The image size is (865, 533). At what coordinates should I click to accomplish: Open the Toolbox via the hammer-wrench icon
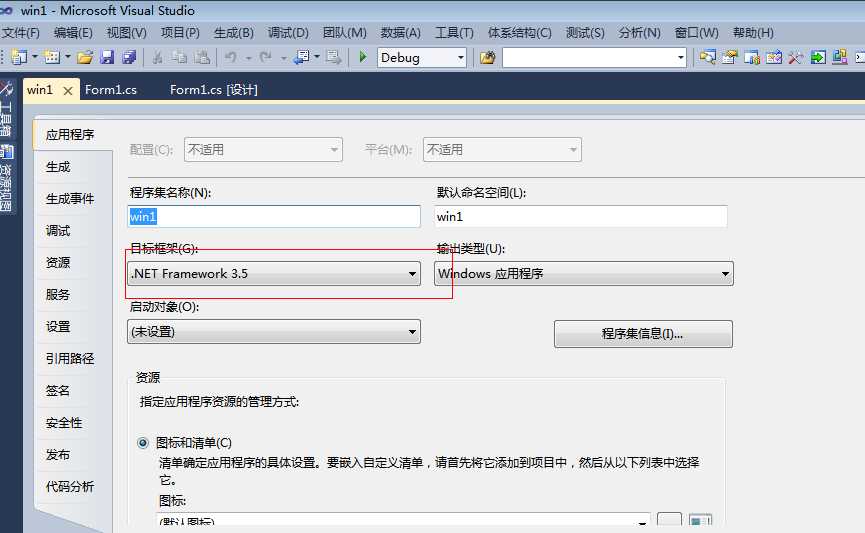point(795,57)
